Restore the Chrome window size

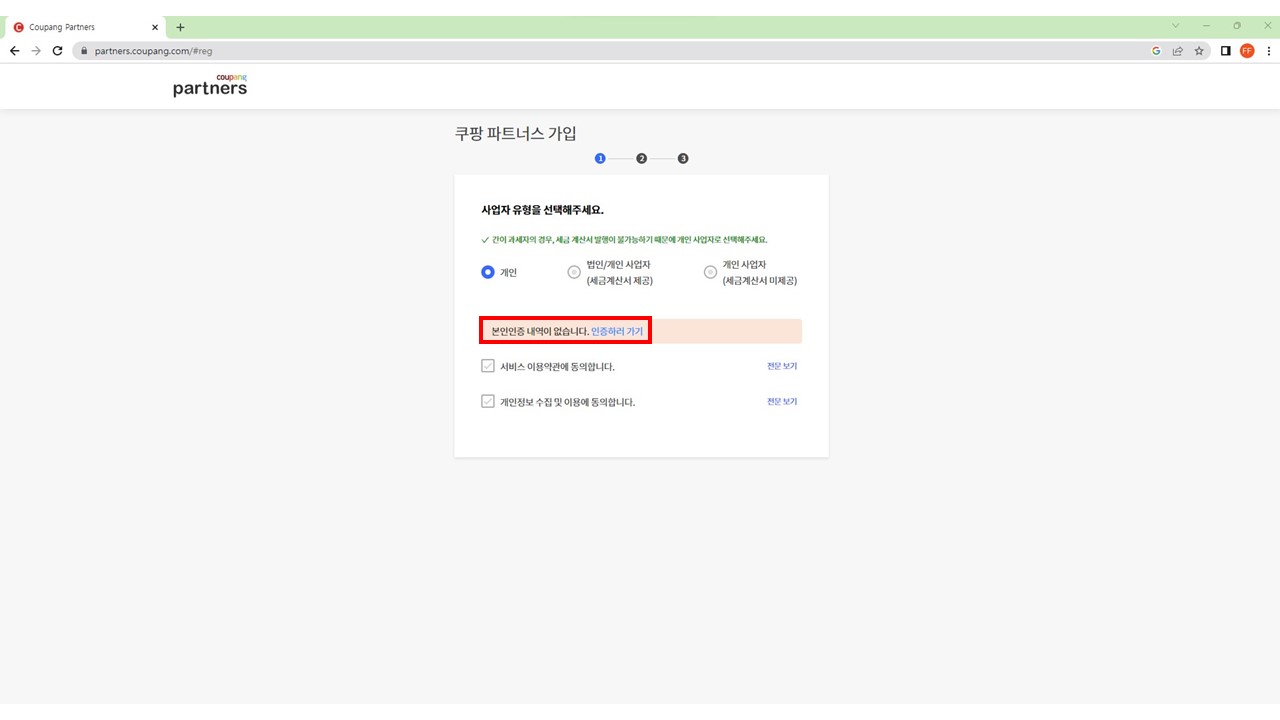[x=1237, y=25]
